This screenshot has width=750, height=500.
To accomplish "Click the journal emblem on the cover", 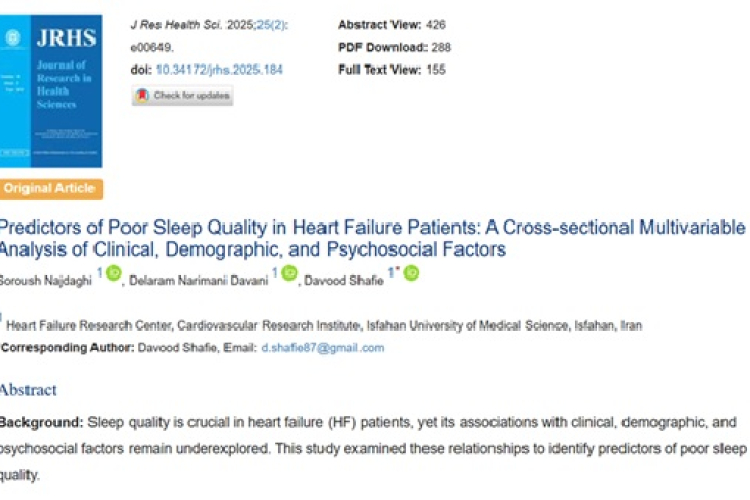I will pos(13,37).
